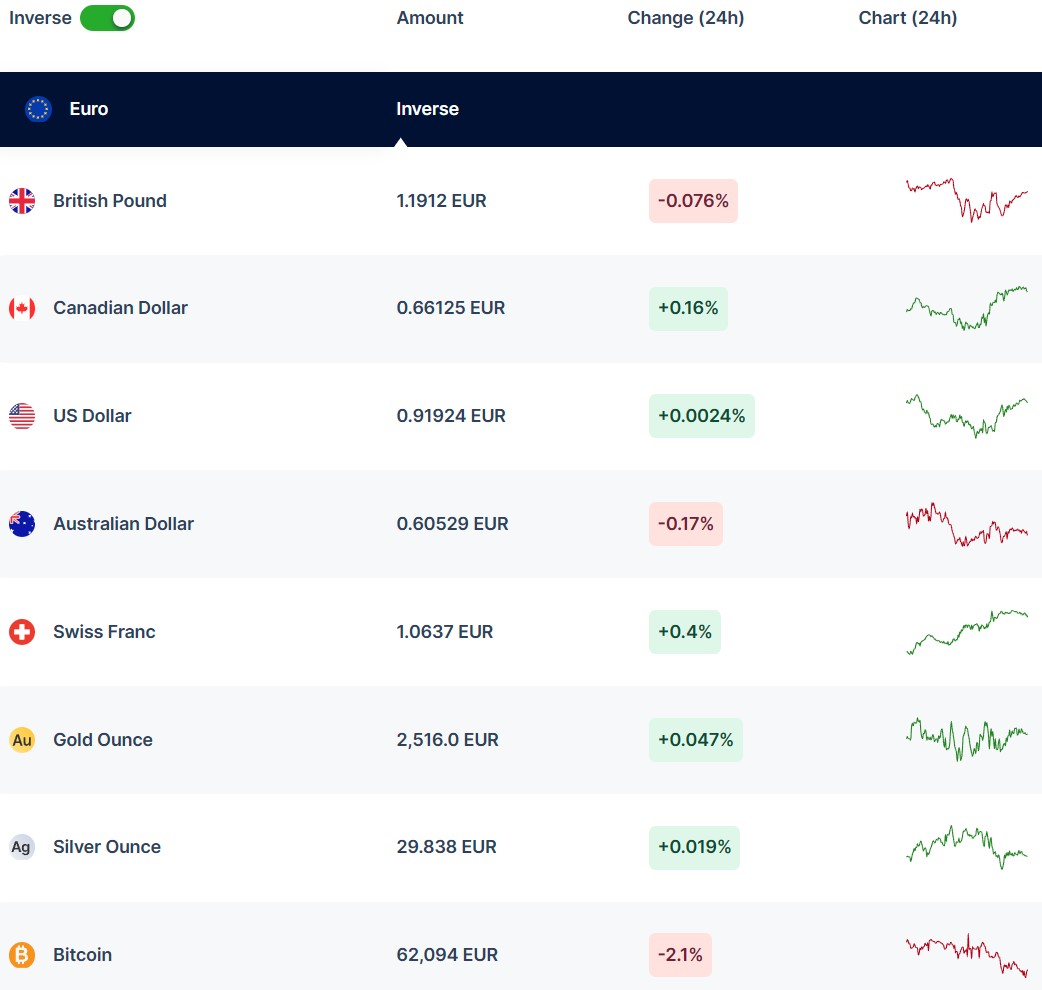Sort by the Change (24h) column header

(x=685, y=18)
